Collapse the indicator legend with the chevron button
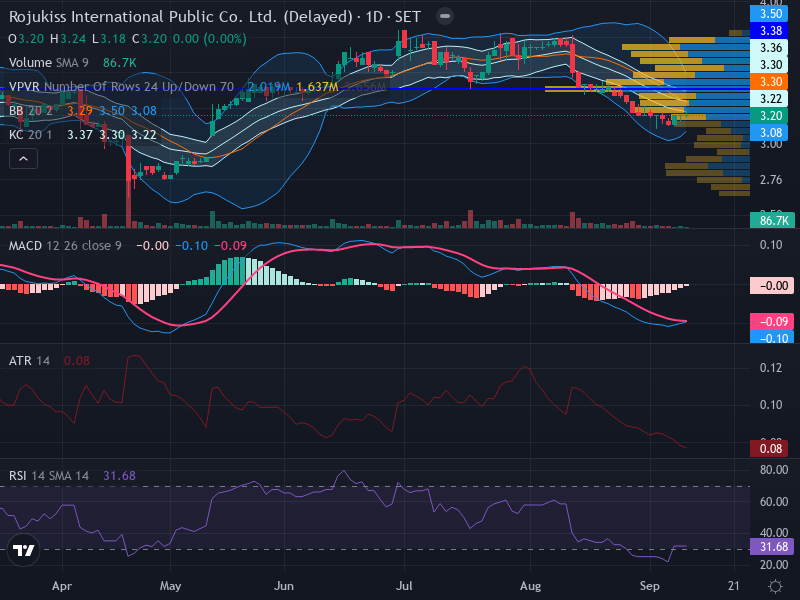This screenshot has height=600, width=800. coord(23,159)
